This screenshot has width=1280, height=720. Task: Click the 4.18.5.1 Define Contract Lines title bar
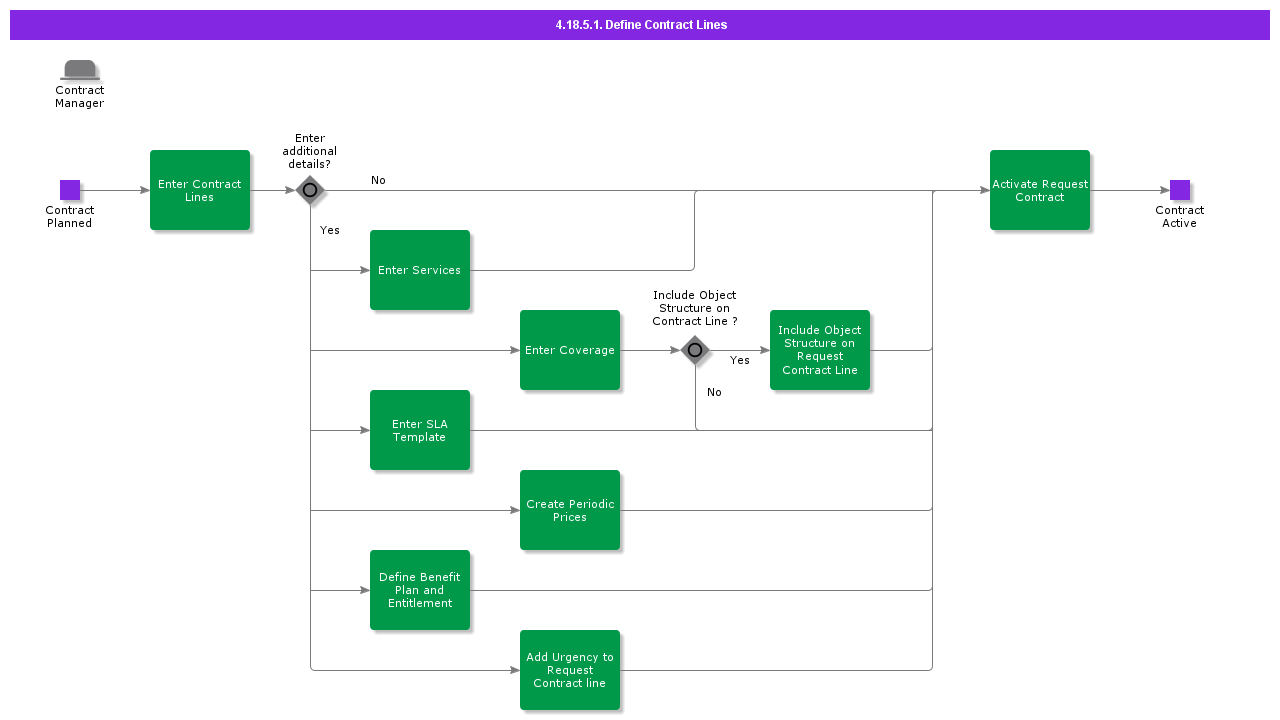click(x=640, y=24)
